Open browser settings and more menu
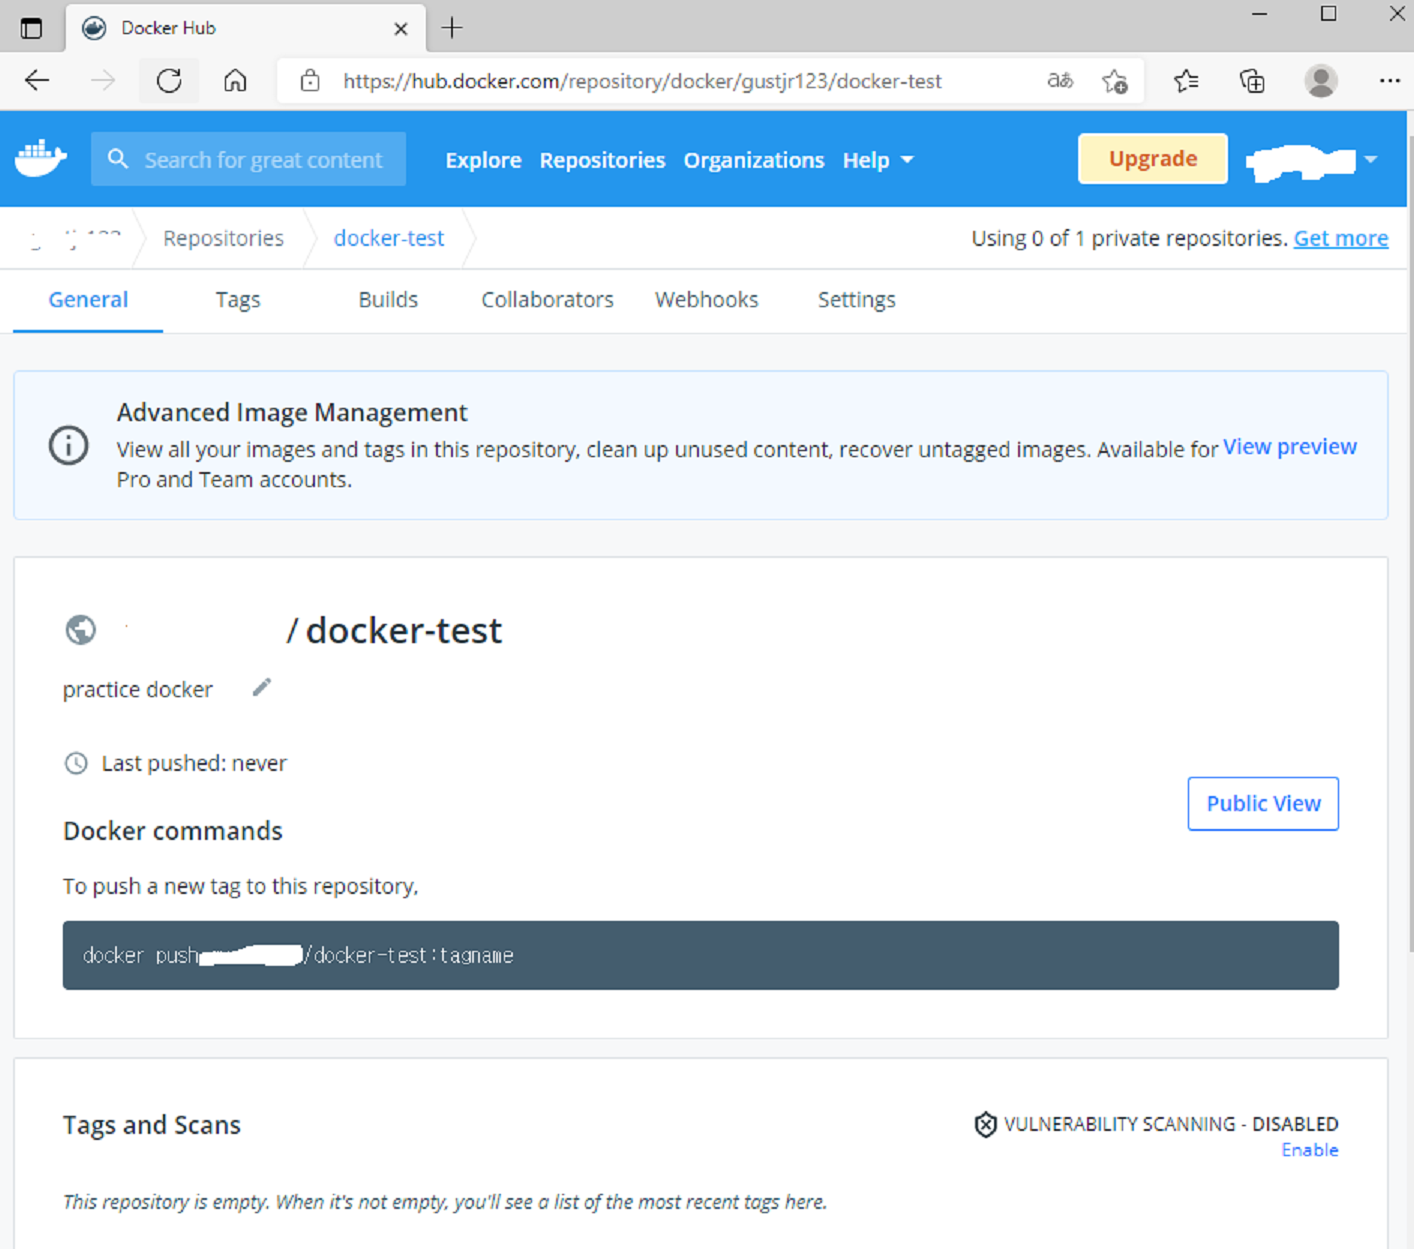This screenshot has width=1414, height=1249. pyautogui.click(x=1390, y=81)
